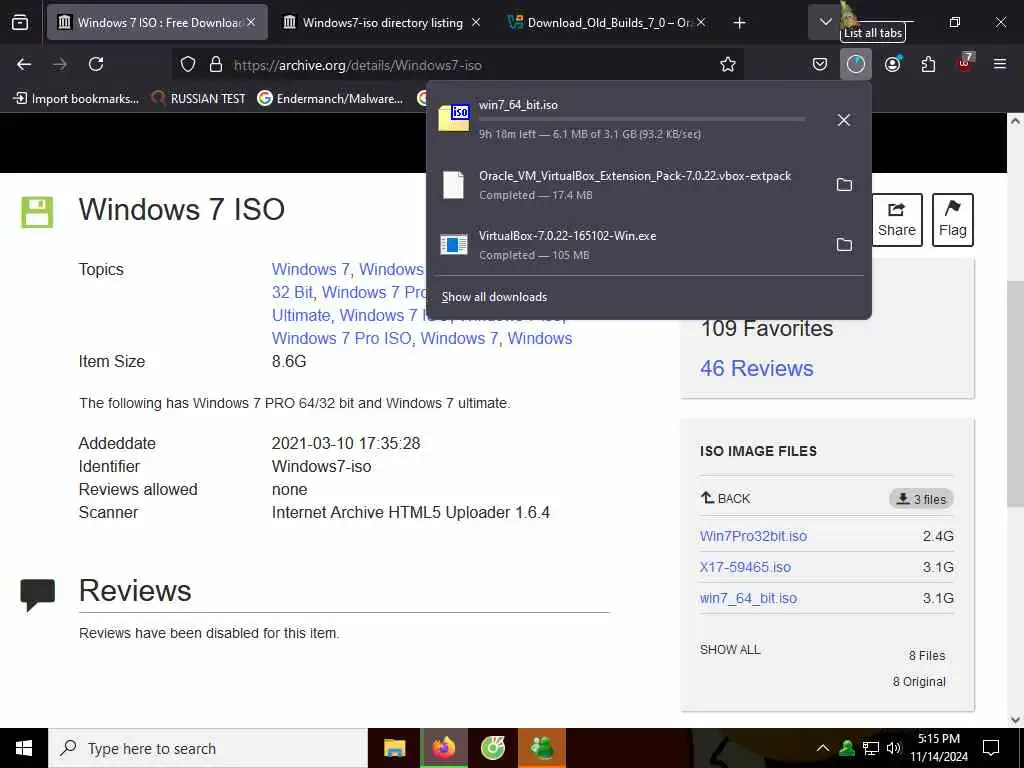Image resolution: width=1024 pixels, height=768 pixels.
Task: Open the Firefox hamburger menu
Action: click(1000, 64)
